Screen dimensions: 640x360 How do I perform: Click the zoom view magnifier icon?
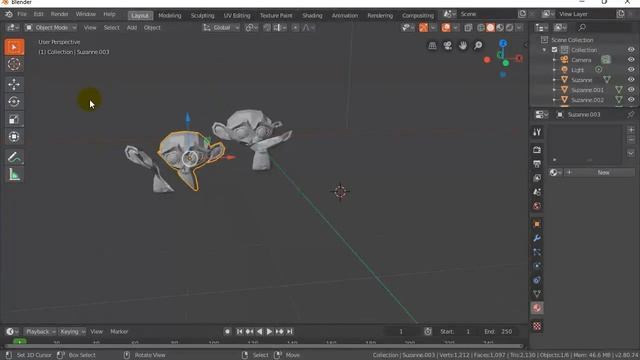pos(478,45)
